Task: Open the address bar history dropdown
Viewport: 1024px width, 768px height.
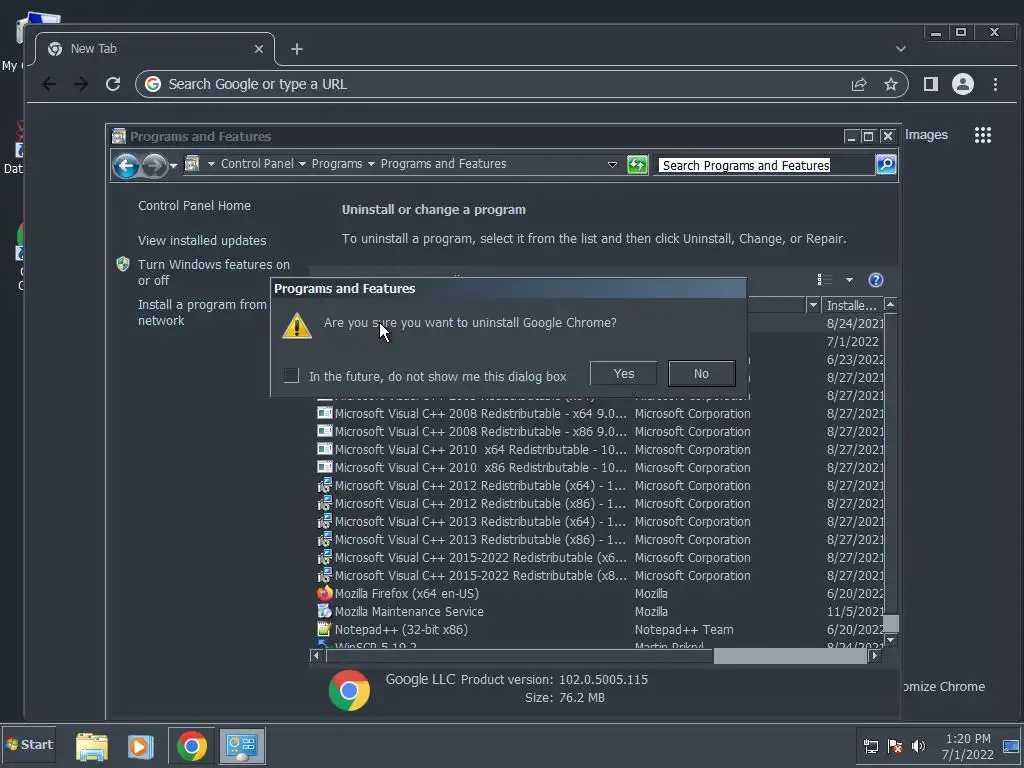Action: 612,165
